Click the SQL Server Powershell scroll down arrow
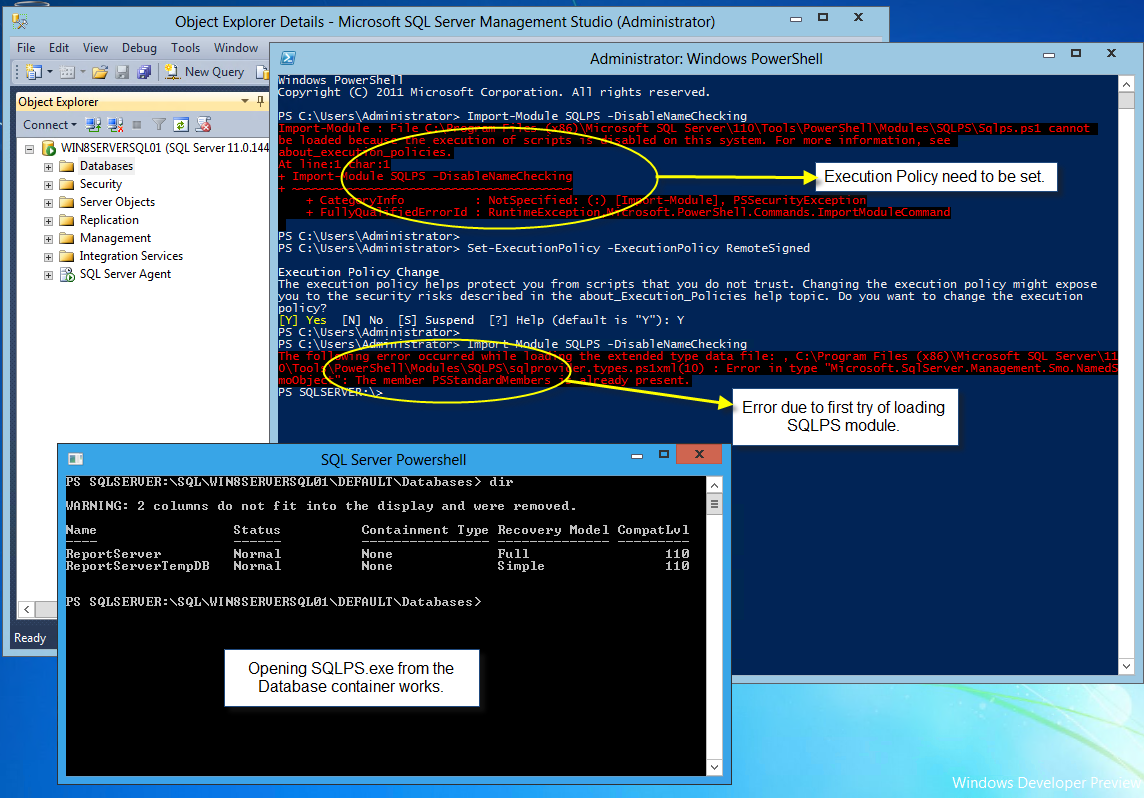The image size is (1144, 798). pos(714,767)
